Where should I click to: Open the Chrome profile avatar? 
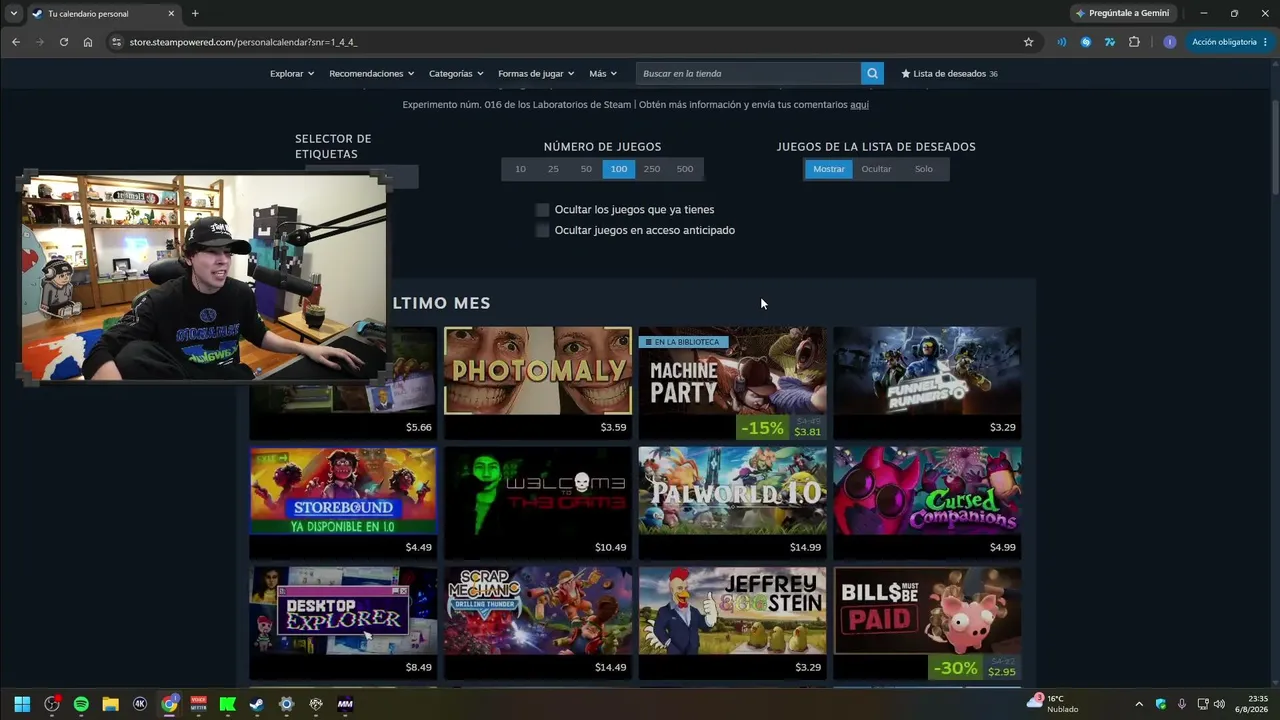[x=1170, y=42]
